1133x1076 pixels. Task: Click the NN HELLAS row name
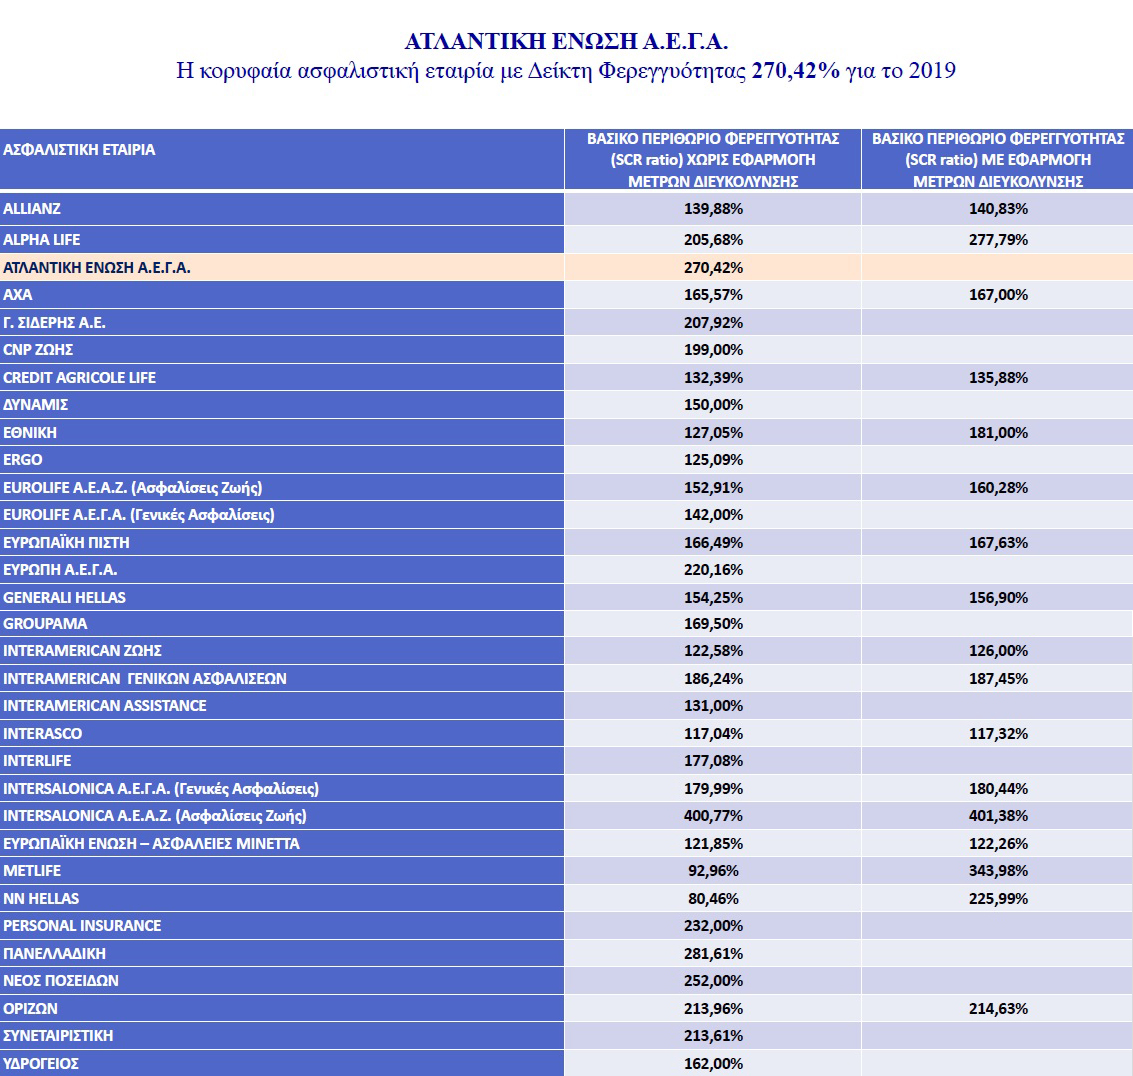(41, 899)
